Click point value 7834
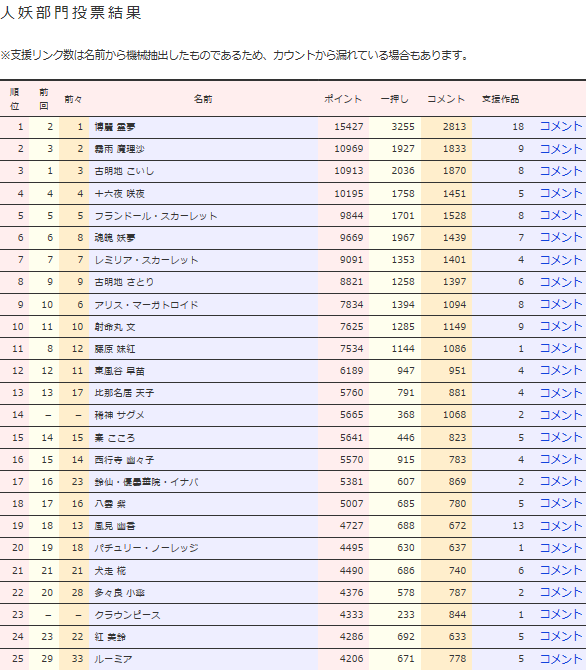The width and height of the screenshot is (586, 670). tap(351, 305)
